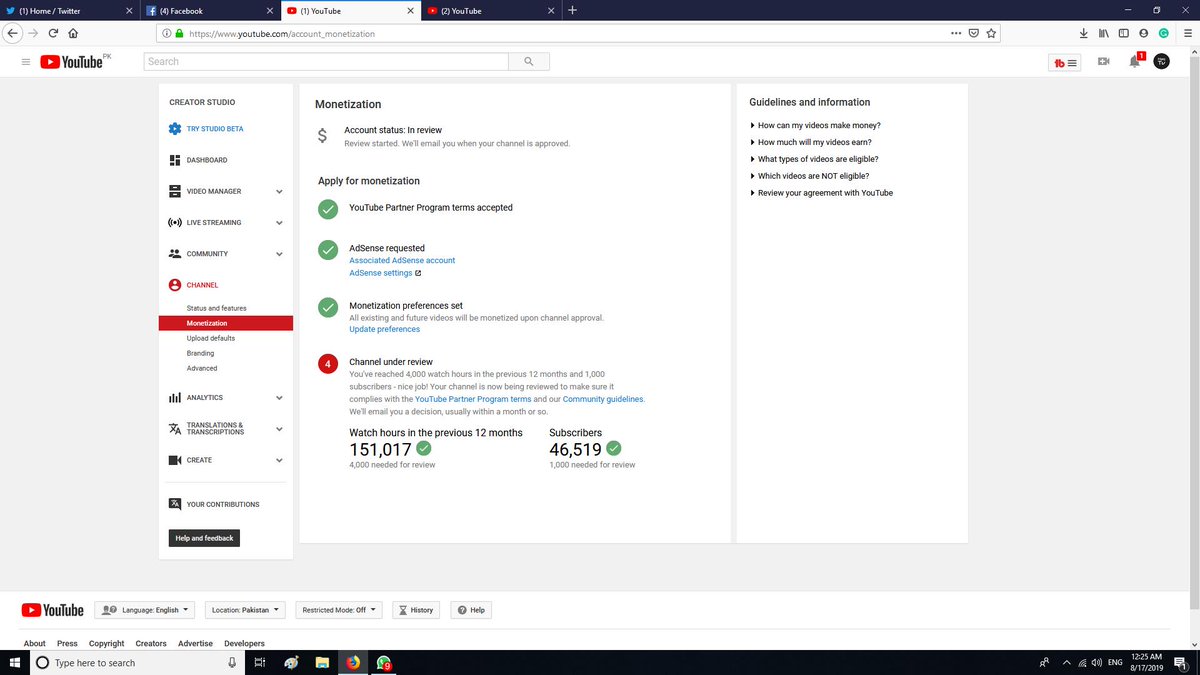
Task: Click the create video camera icon
Action: pos(1104,62)
